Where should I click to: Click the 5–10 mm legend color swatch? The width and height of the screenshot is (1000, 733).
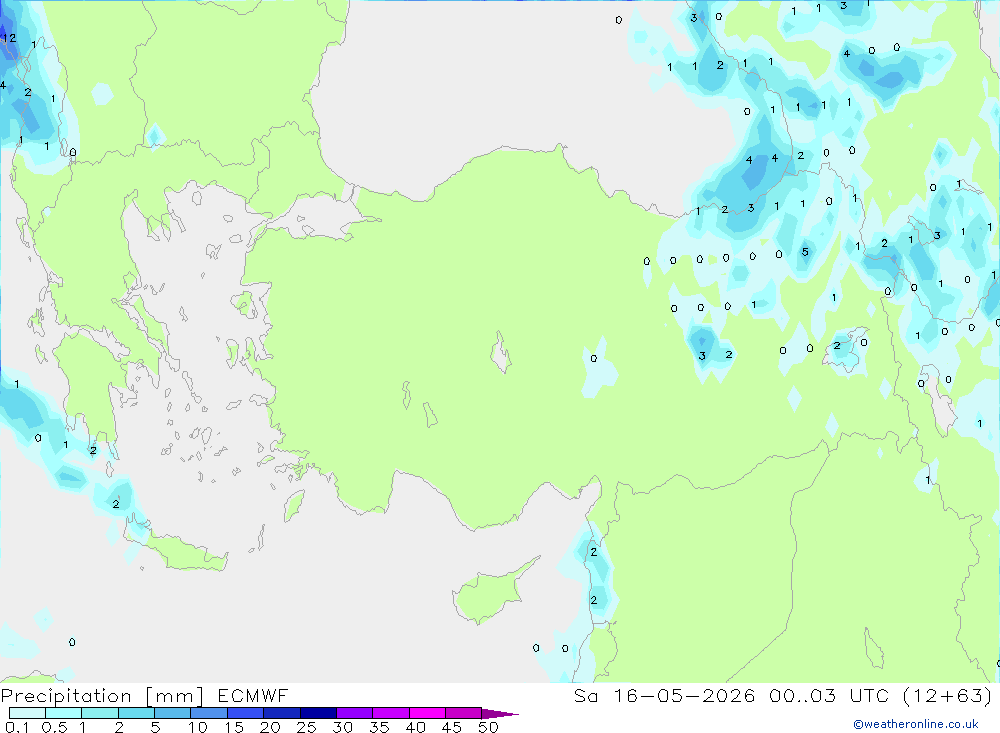tap(172, 713)
